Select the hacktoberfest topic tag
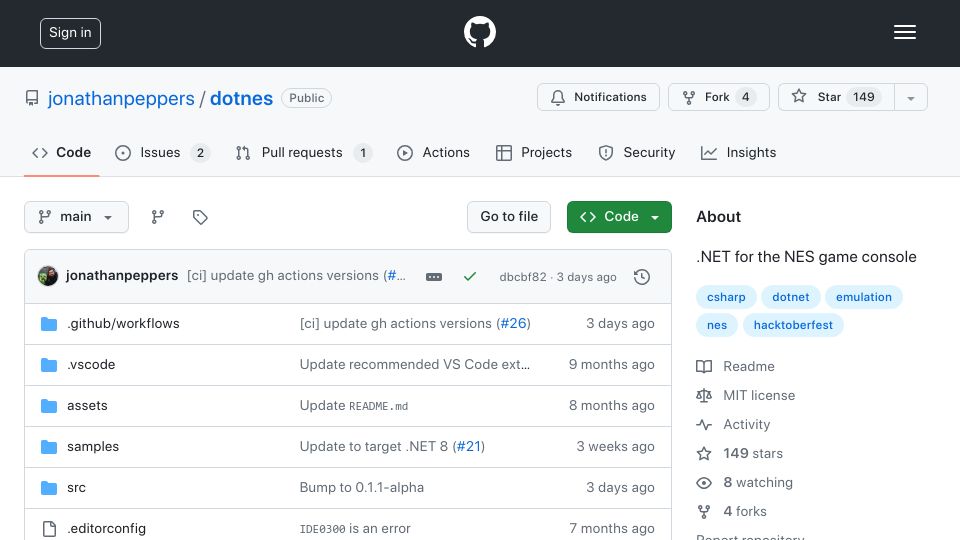The height and width of the screenshot is (540, 960). coord(793,325)
